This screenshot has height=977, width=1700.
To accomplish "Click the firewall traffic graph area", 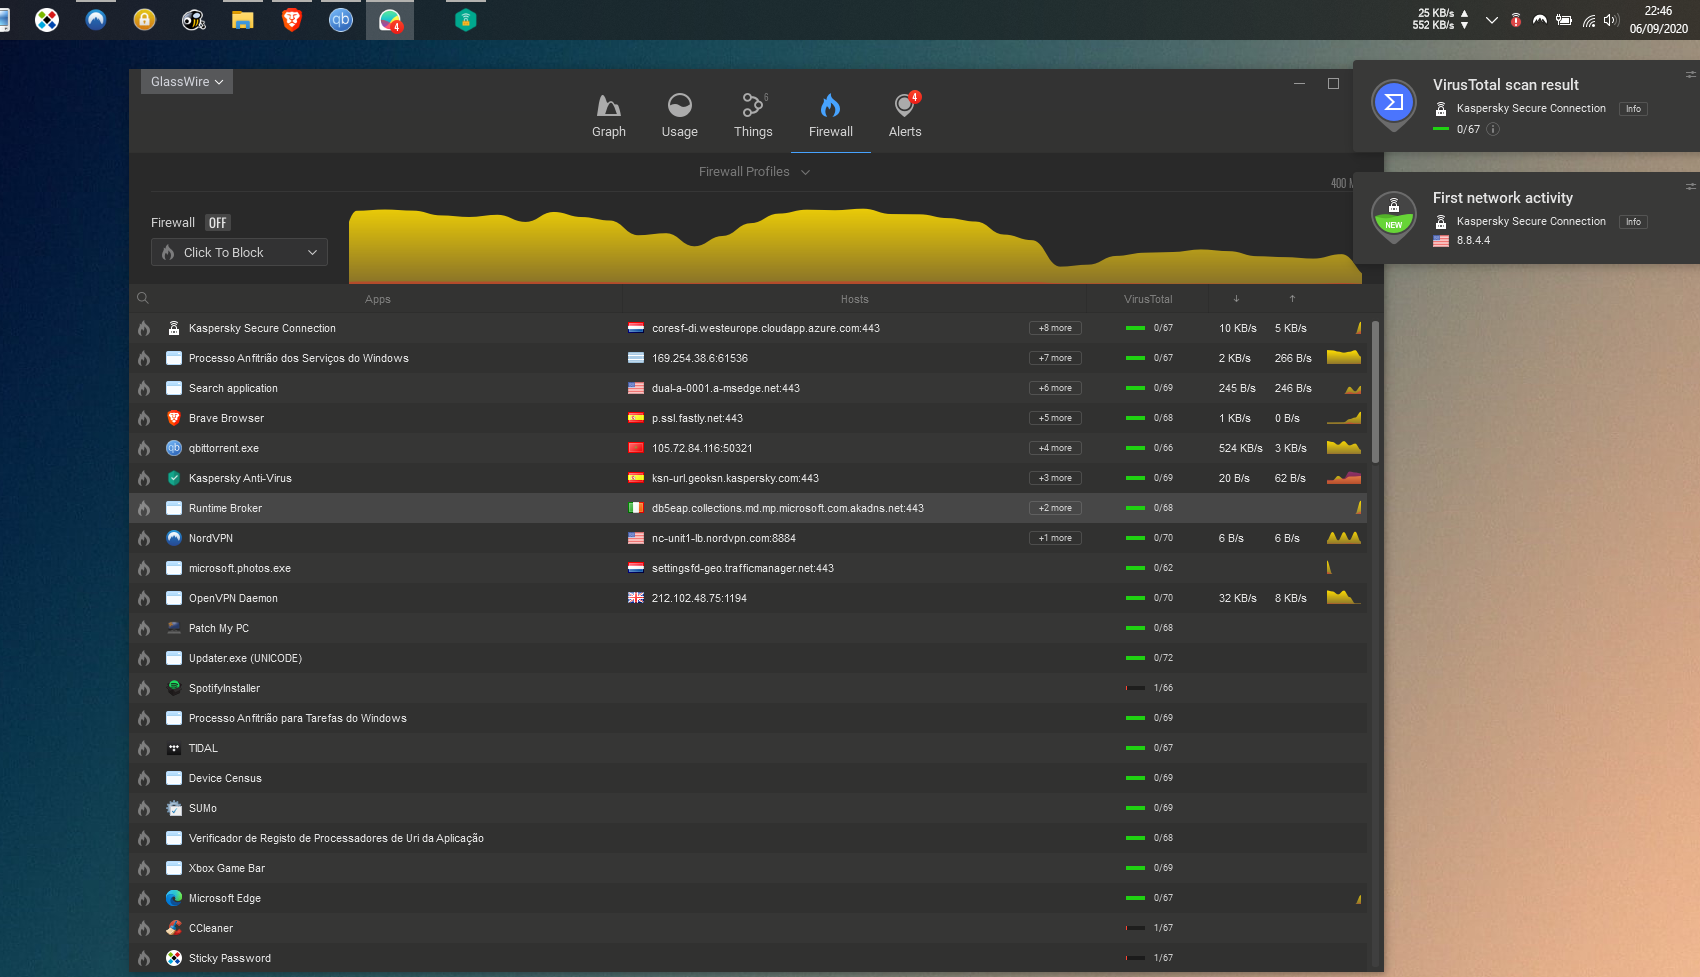I will click(855, 245).
